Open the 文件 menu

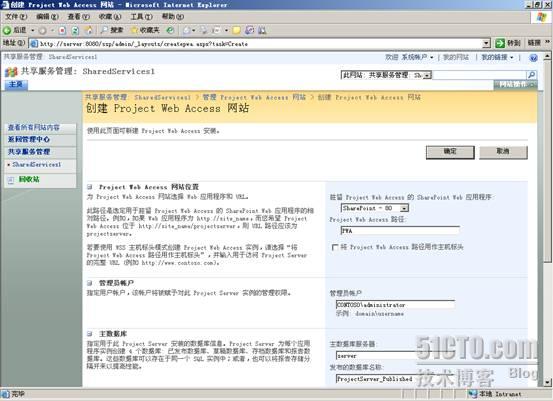tap(16, 17)
